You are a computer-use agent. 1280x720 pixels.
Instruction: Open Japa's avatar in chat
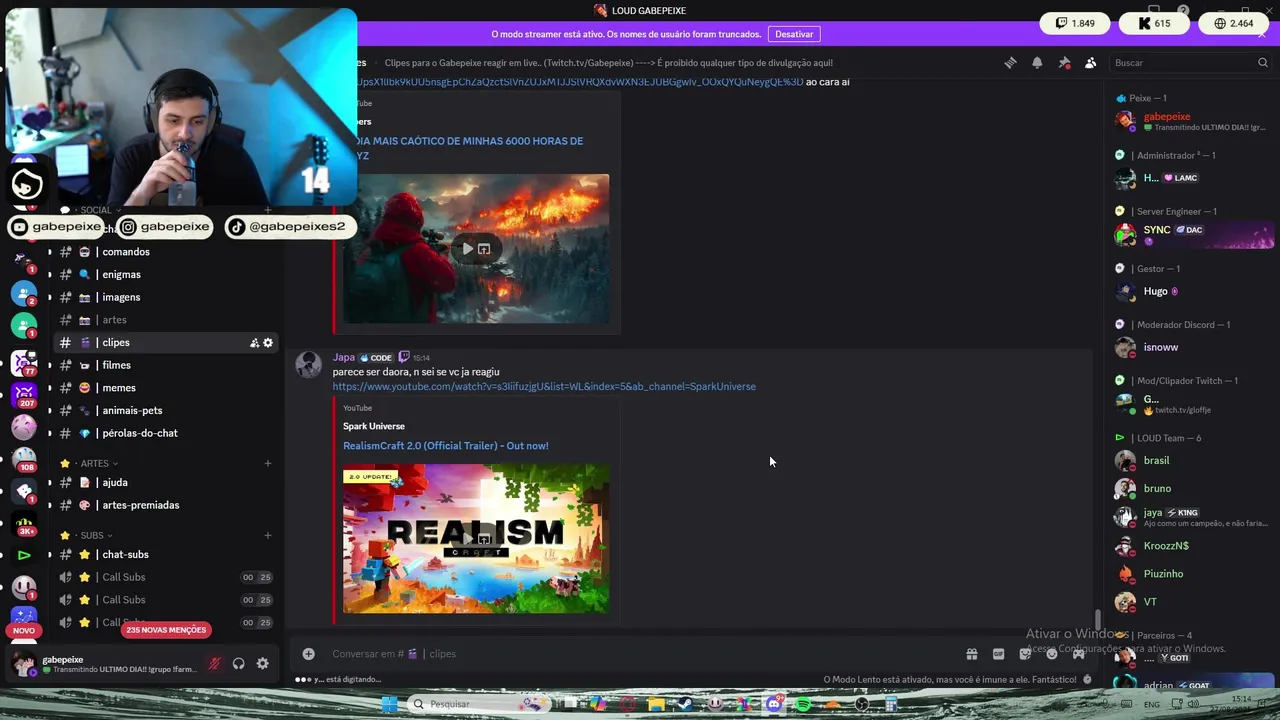point(308,365)
